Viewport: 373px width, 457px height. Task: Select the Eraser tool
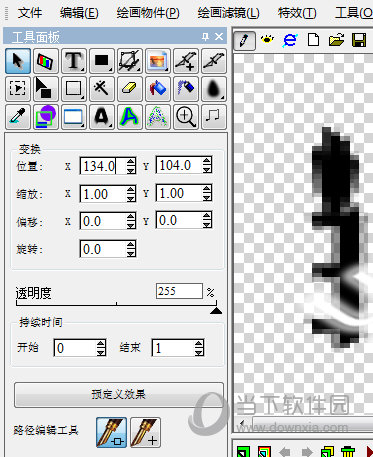(130, 89)
